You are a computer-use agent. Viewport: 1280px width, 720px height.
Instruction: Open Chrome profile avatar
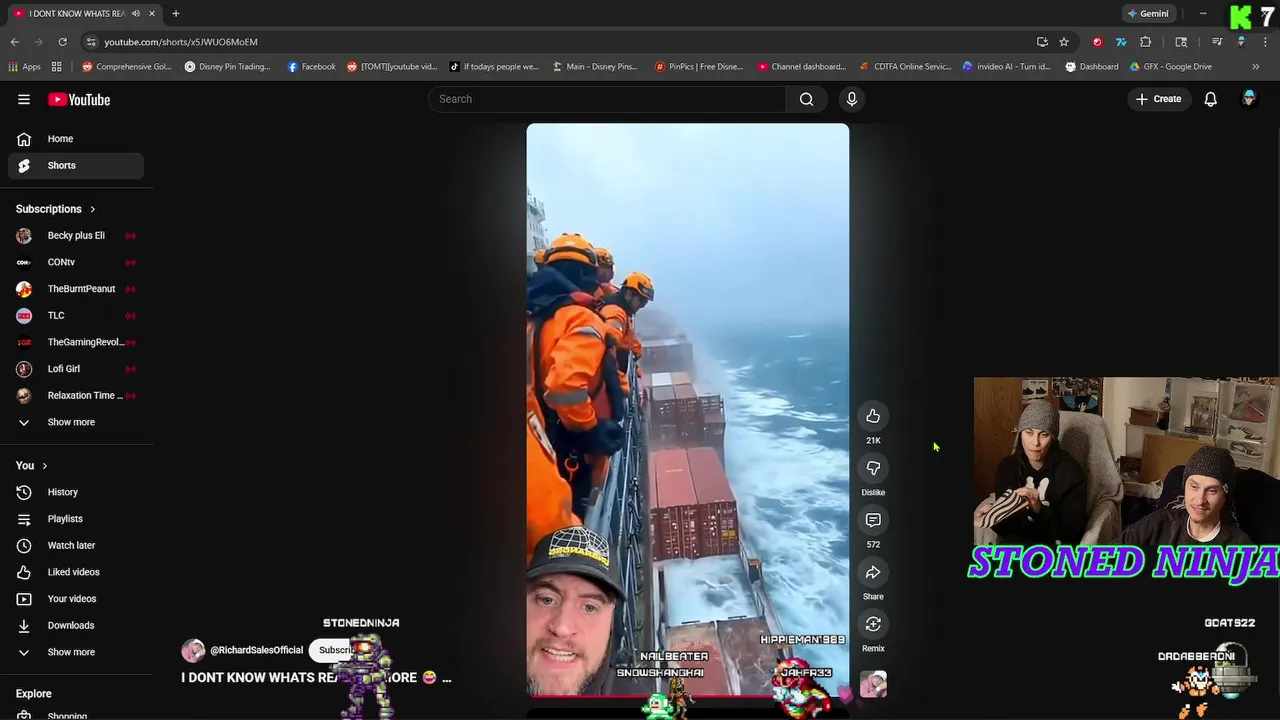click(x=1241, y=42)
